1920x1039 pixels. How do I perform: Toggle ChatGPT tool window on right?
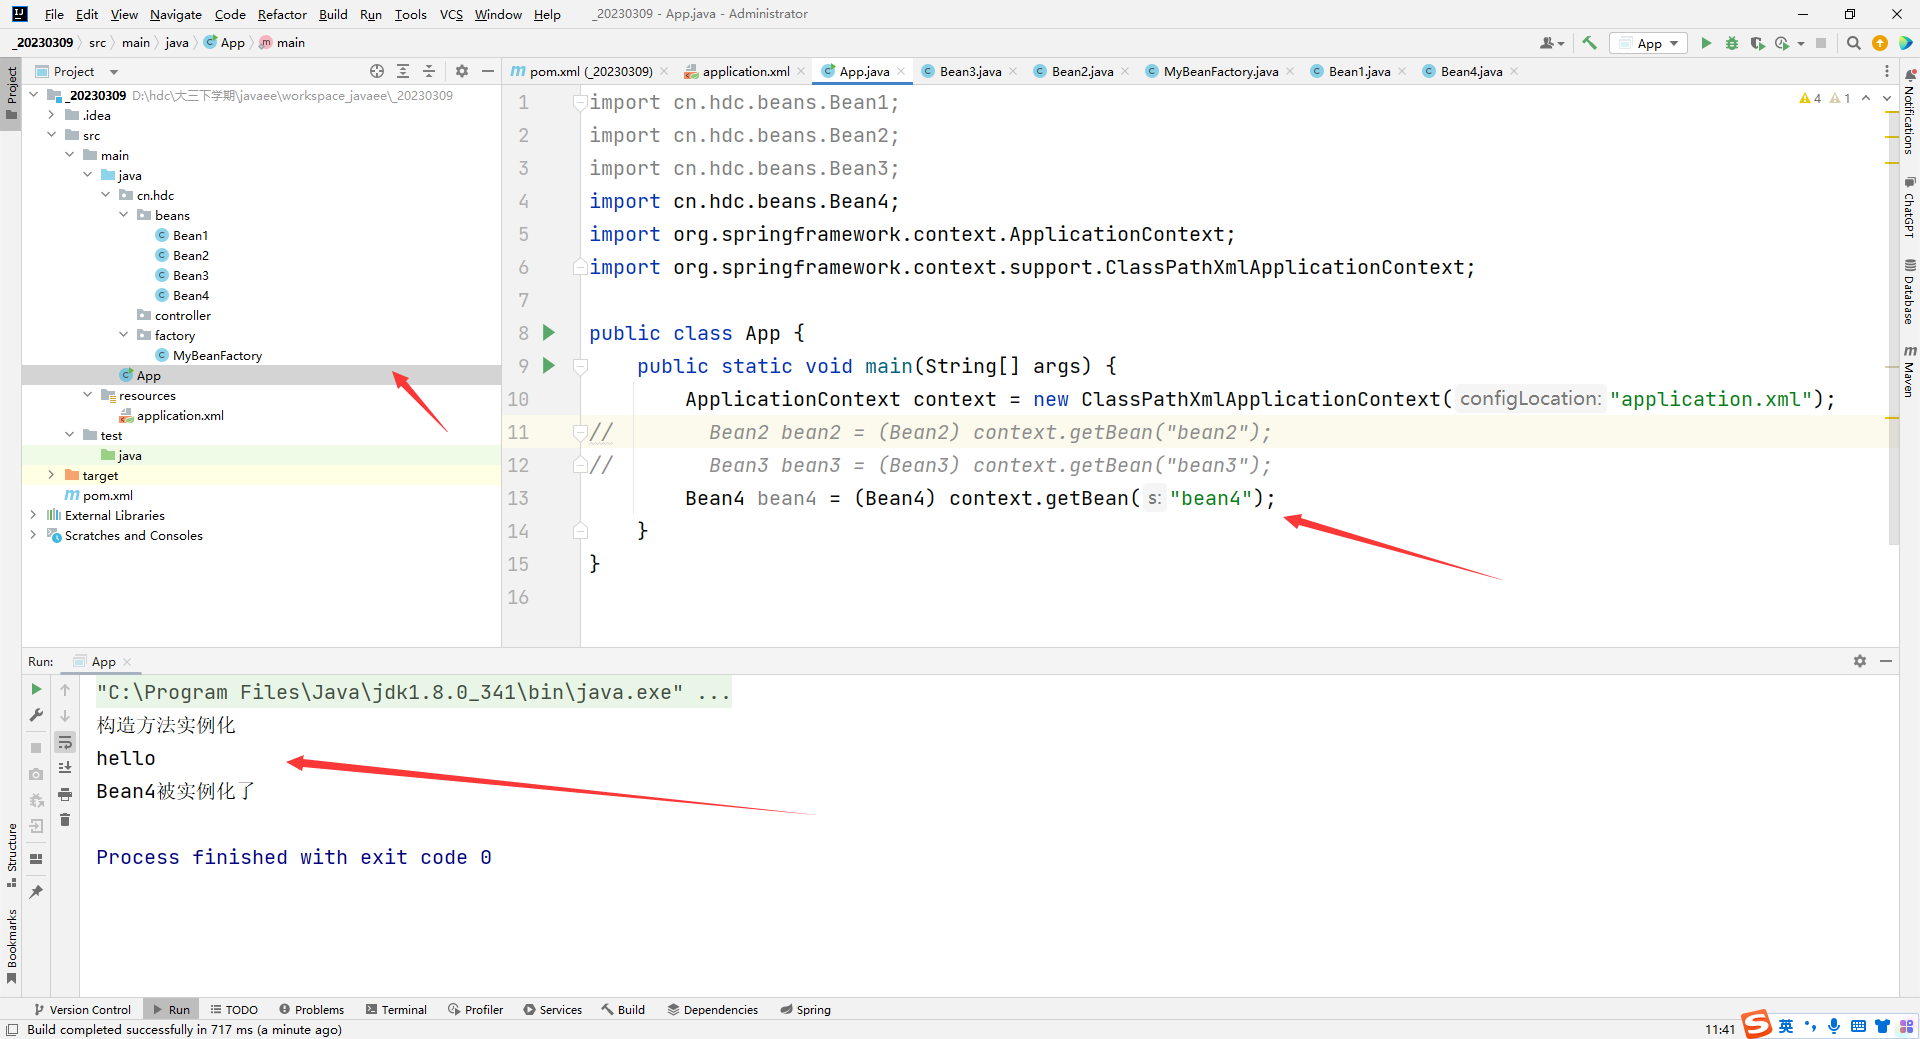click(x=1909, y=208)
